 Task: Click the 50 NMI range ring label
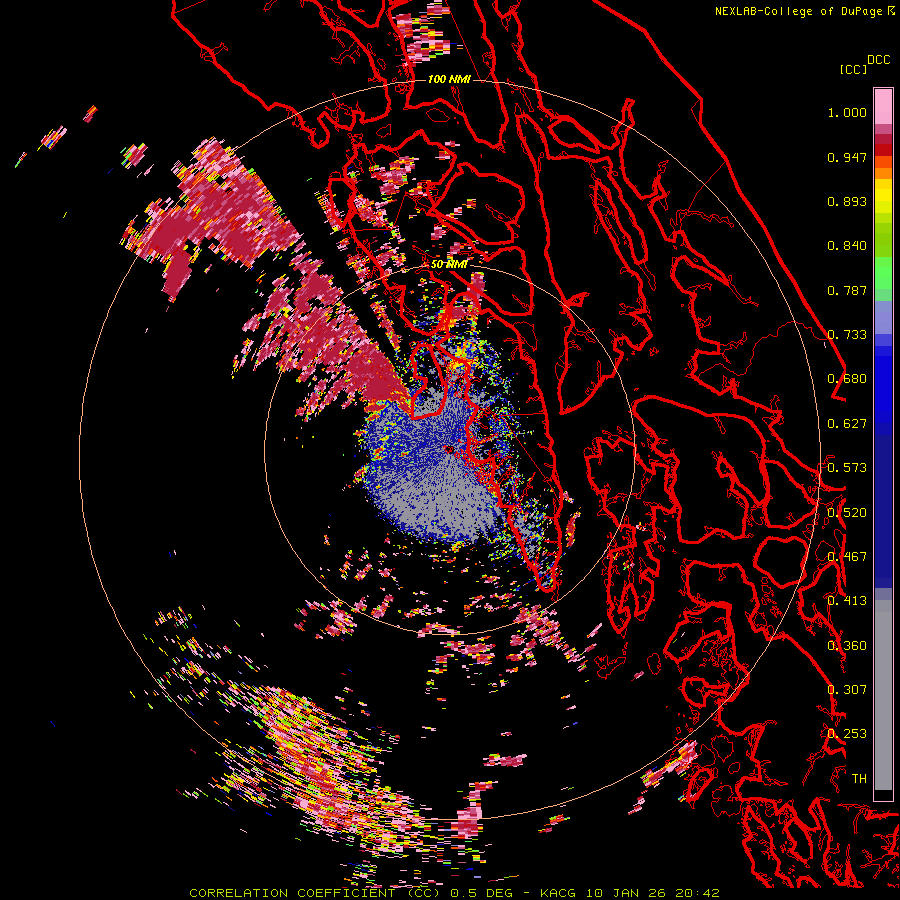[x=449, y=264]
